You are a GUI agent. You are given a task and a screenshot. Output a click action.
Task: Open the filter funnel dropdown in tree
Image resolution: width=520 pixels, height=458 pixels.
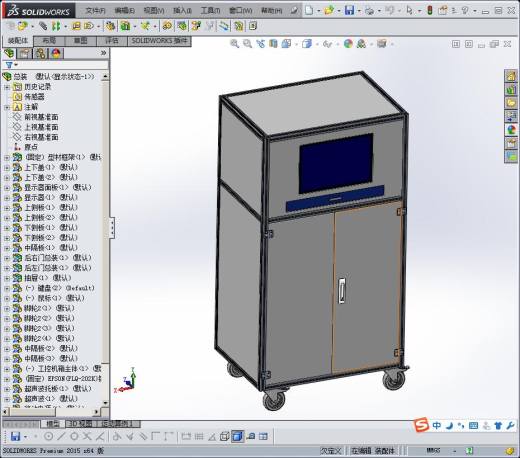coord(11,65)
